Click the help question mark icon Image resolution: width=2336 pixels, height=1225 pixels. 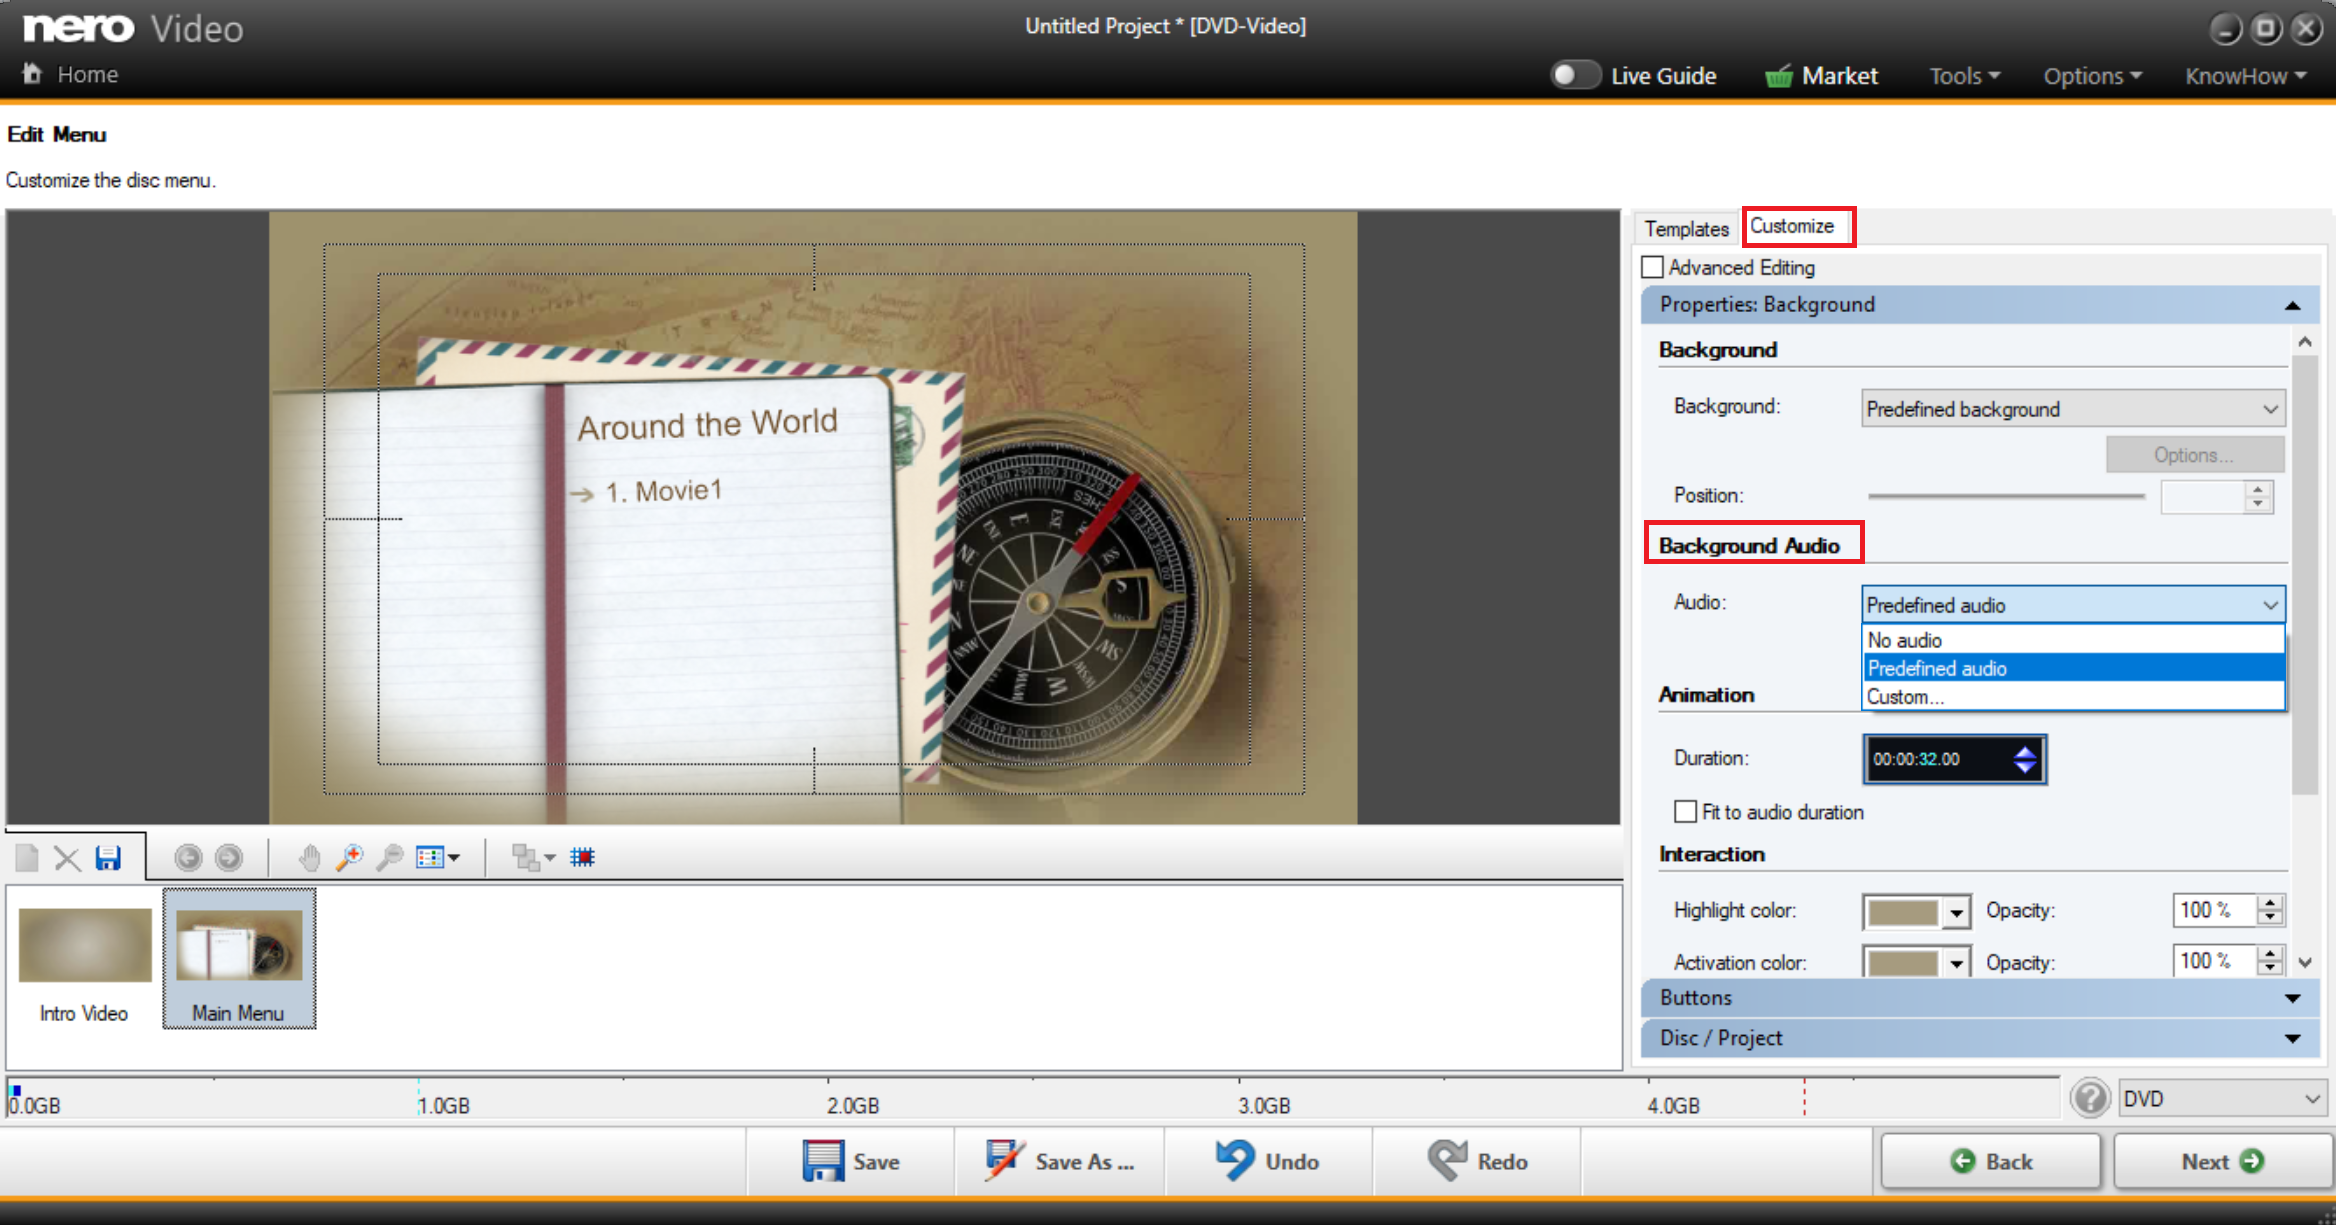pos(2090,1098)
